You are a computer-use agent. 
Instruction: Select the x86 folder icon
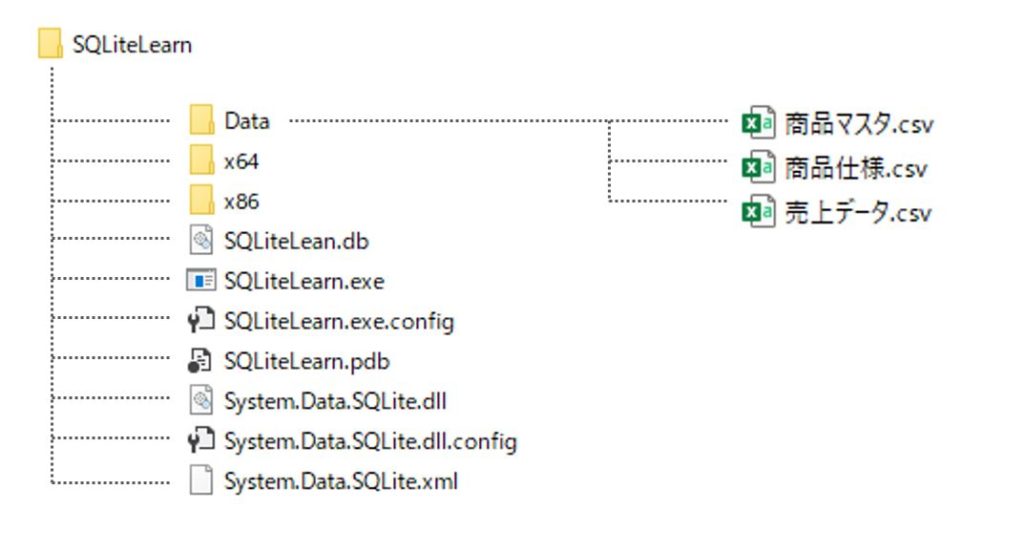click(x=202, y=200)
